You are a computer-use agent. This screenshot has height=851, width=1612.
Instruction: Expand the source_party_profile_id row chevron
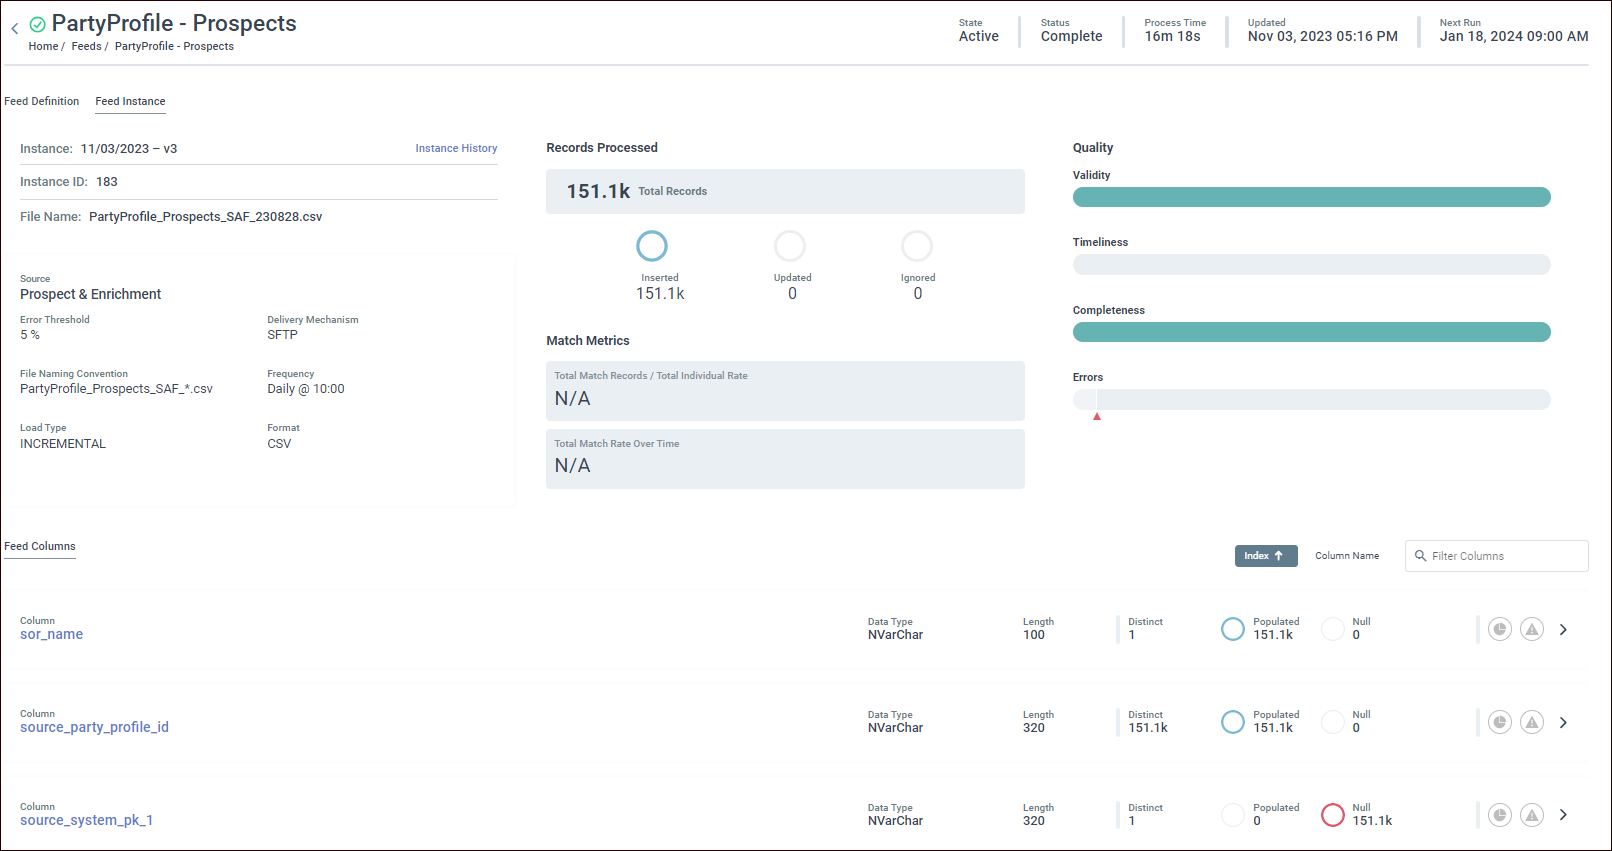point(1563,722)
